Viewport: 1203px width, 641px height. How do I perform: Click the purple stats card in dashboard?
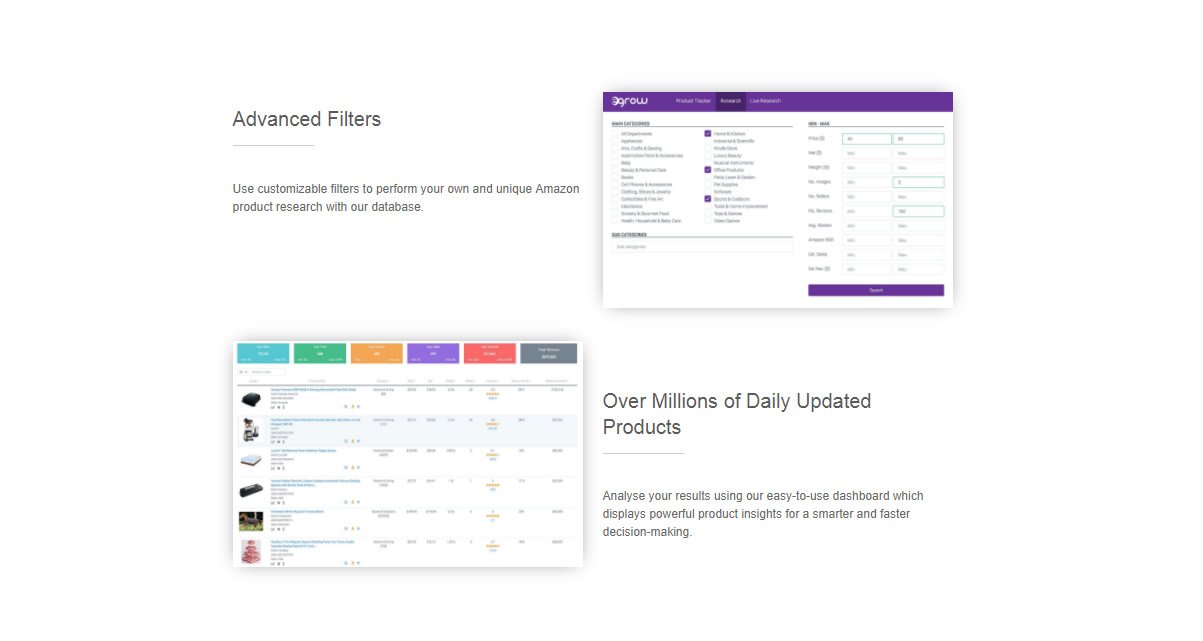pos(433,354)
